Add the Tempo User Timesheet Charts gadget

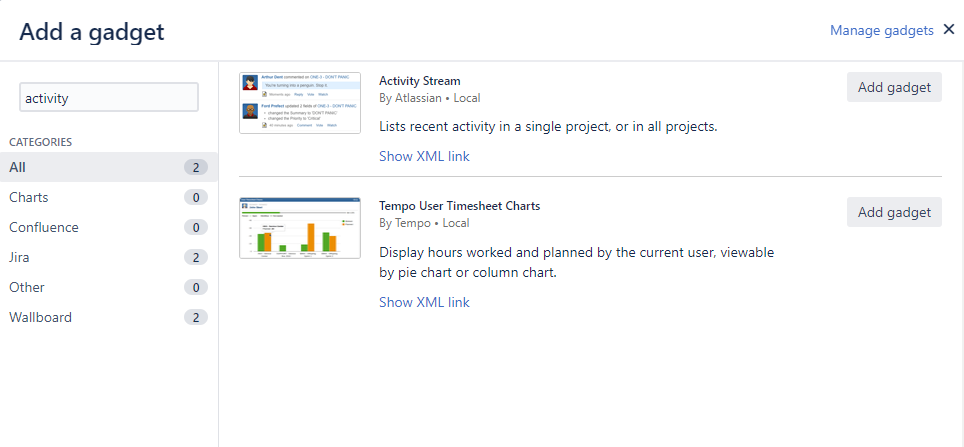[x=894, y=212]
